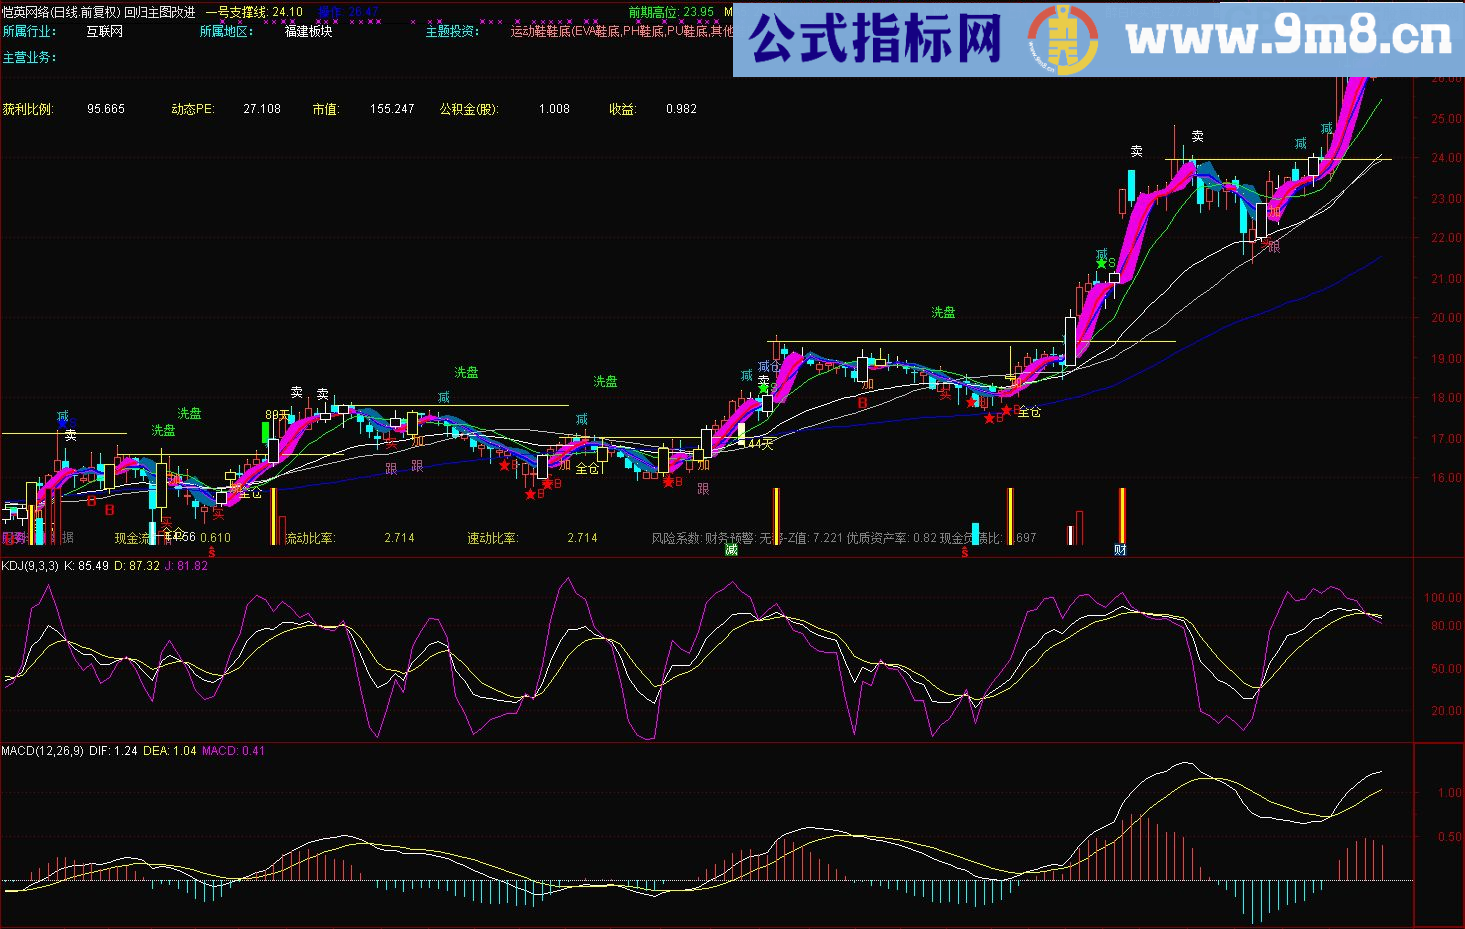Select the 所属地区 label

point(226,32)
